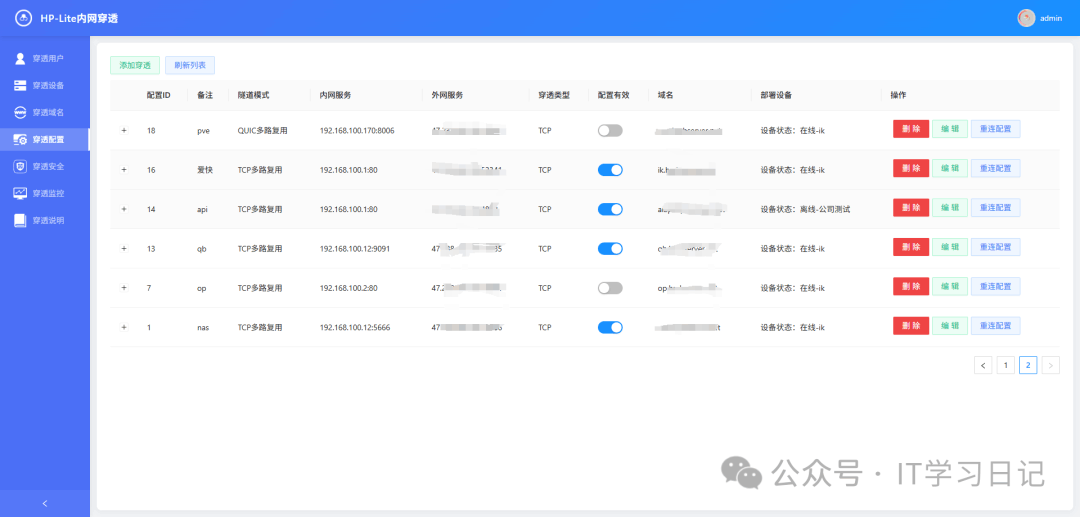Expand row details for config ID 14

[124, 209]
